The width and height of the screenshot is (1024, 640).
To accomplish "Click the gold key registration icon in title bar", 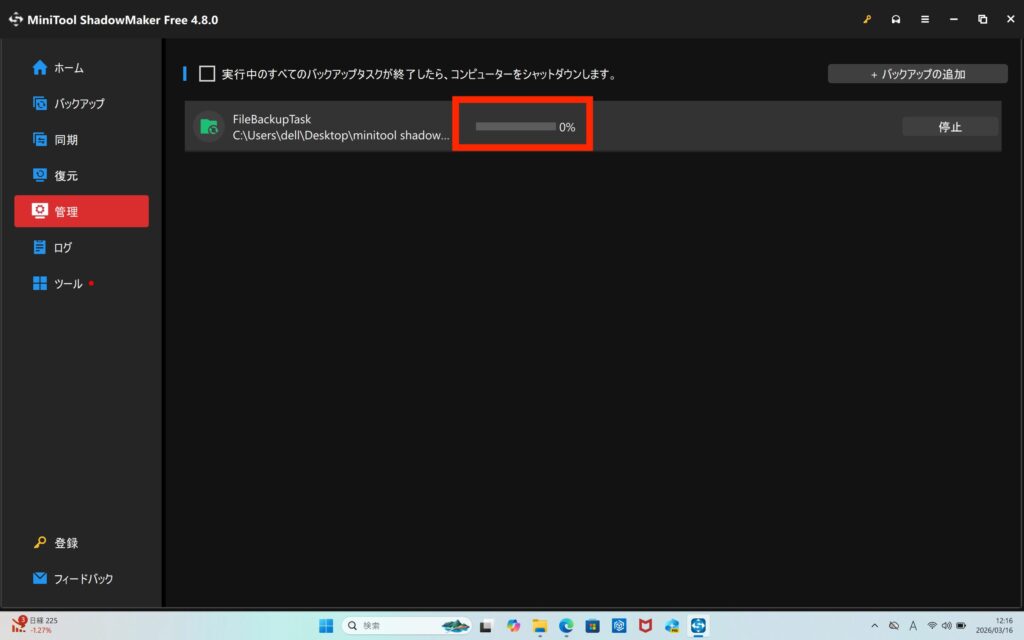I will (867, 19).
